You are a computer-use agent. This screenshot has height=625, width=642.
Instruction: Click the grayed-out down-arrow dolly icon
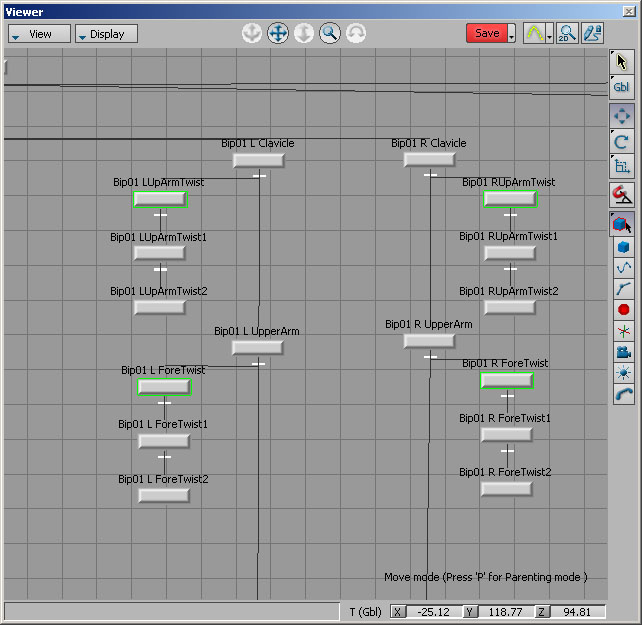(303, 33)
